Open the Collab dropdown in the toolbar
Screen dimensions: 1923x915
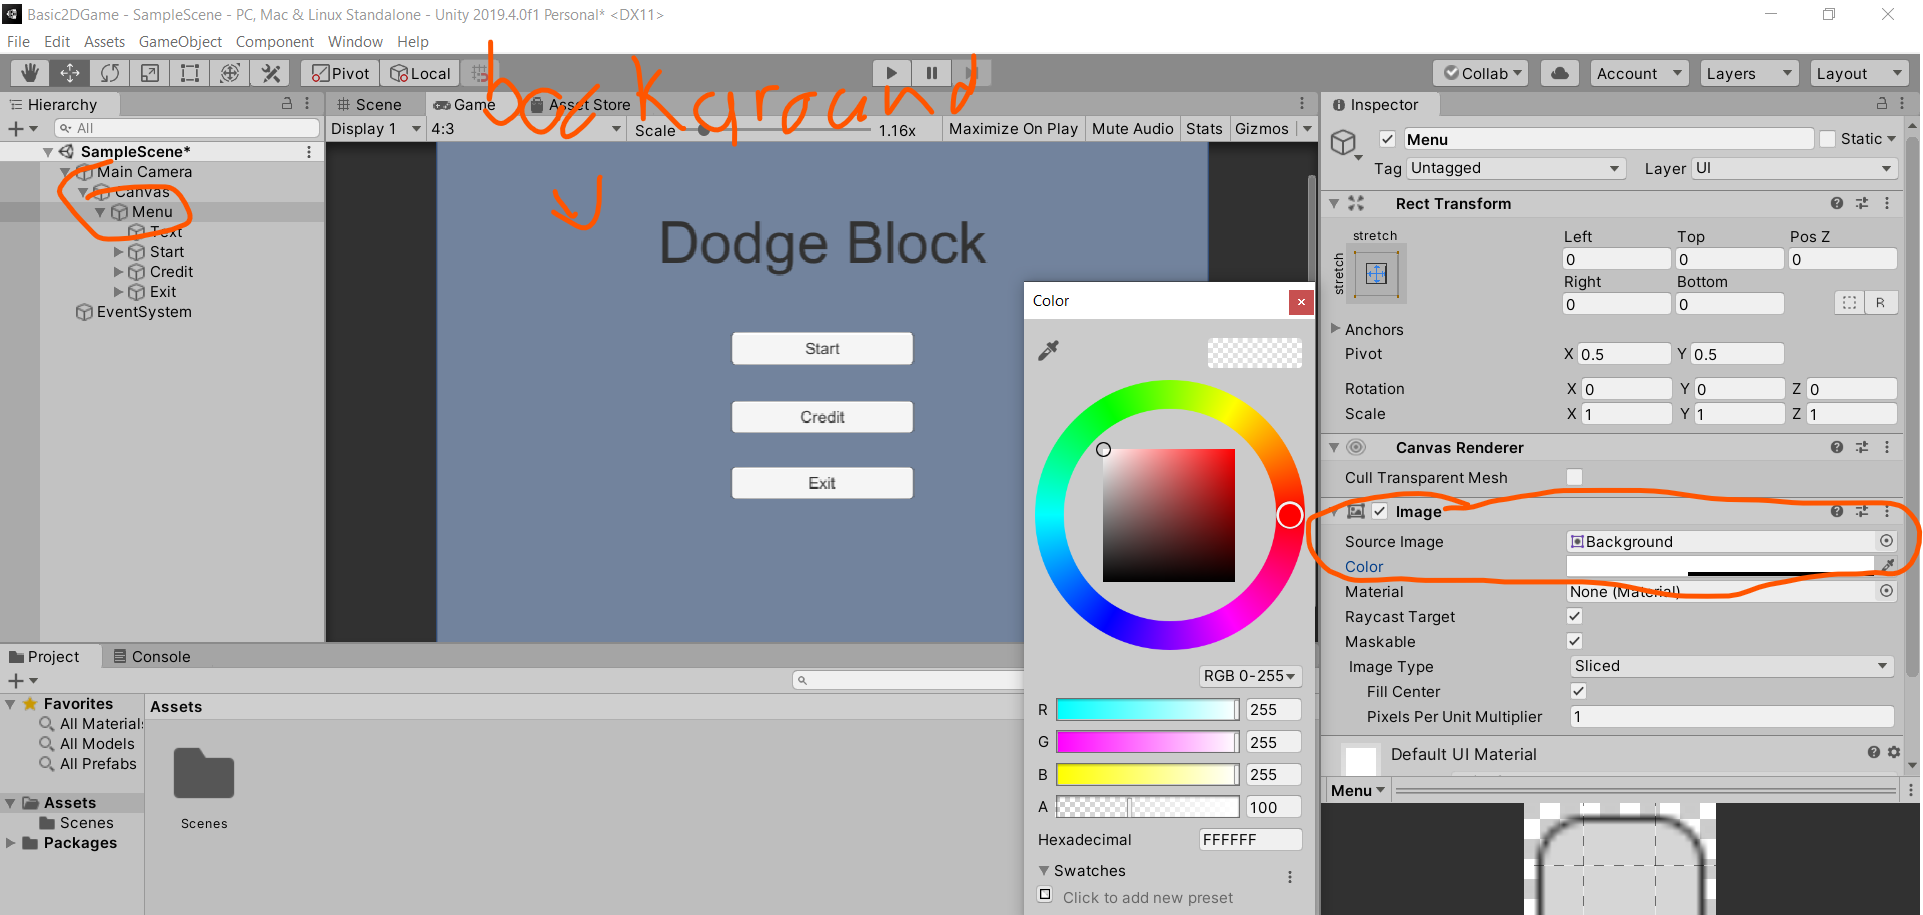coord(1480,72)
